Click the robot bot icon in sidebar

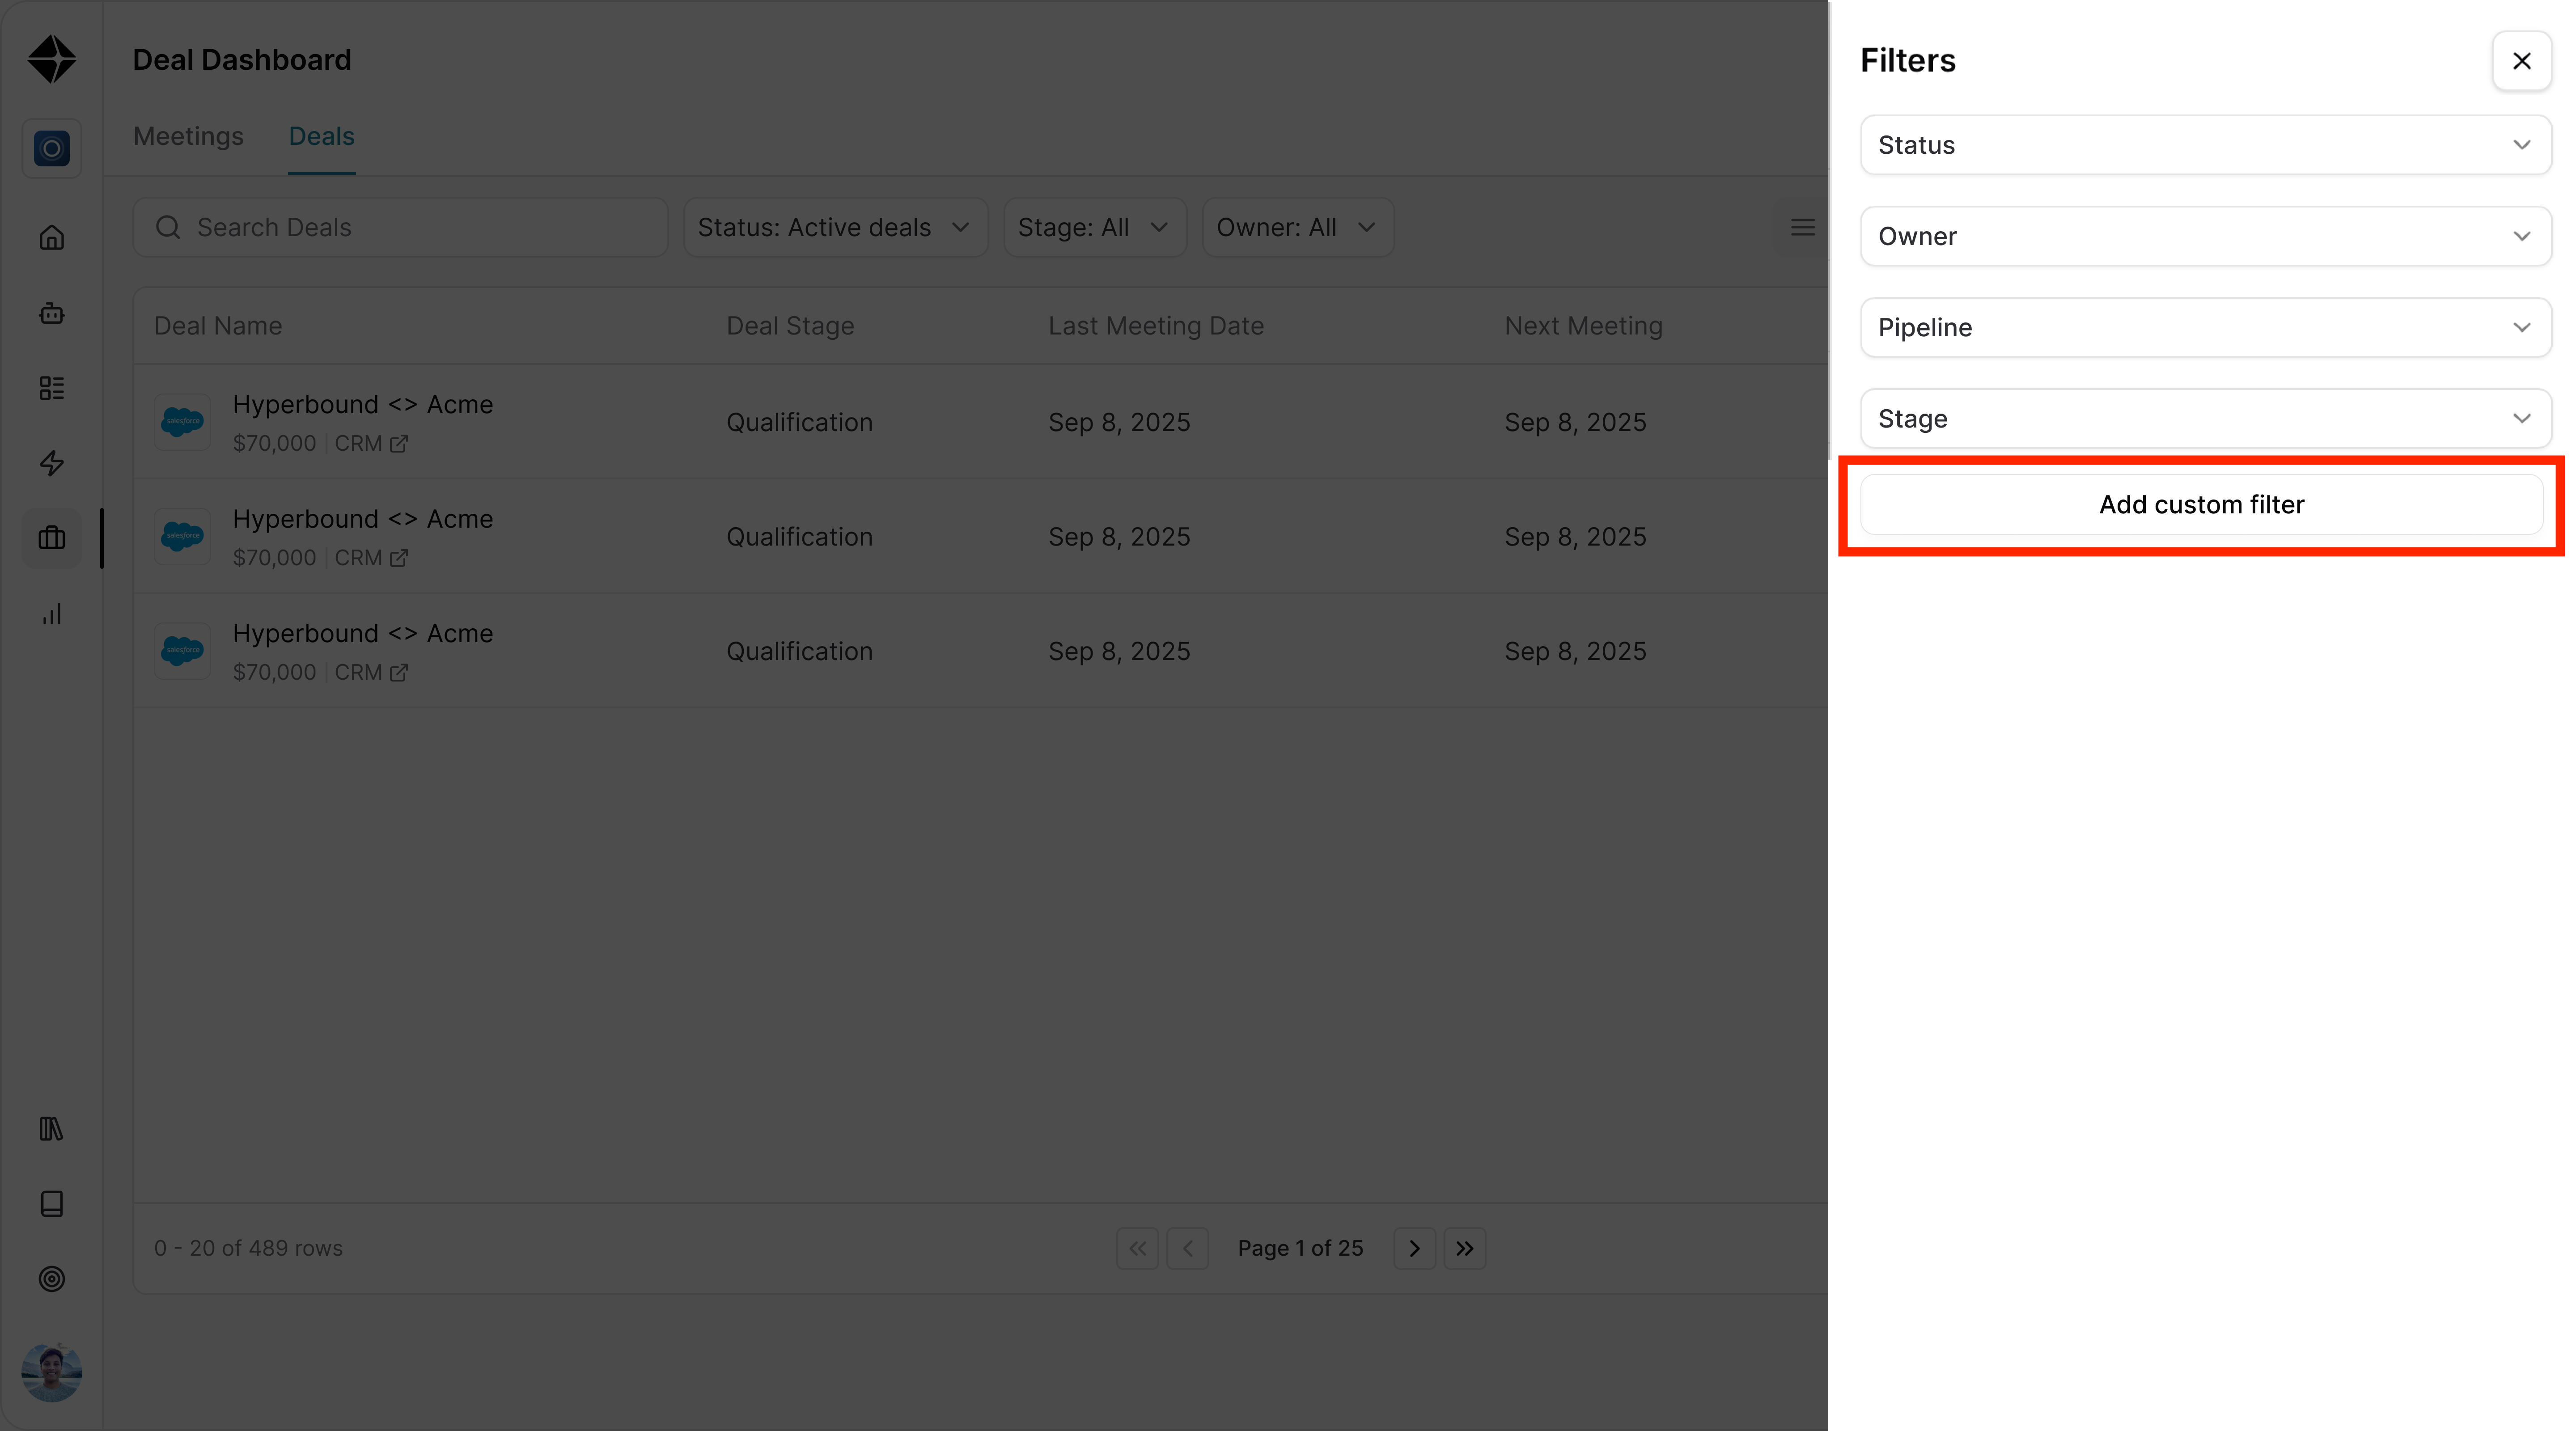[x=52, y=313]
